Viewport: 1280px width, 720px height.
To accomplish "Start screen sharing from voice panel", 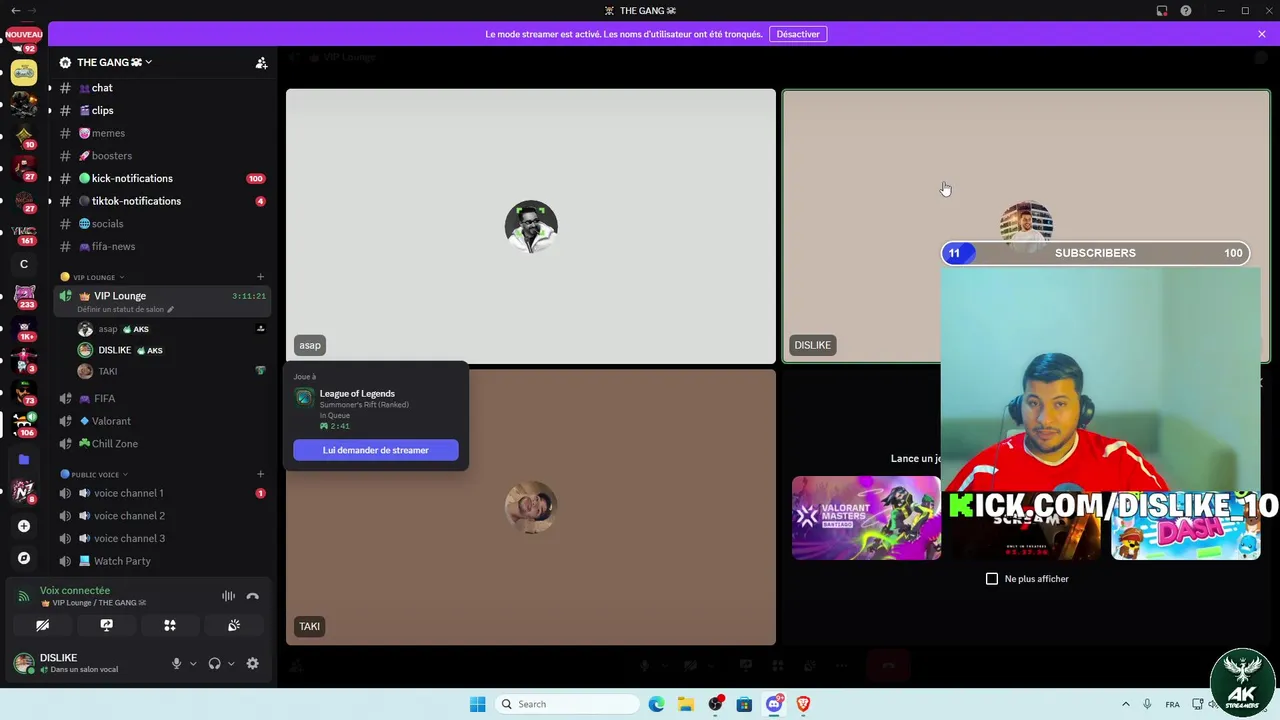I will [x=106, y=625].
